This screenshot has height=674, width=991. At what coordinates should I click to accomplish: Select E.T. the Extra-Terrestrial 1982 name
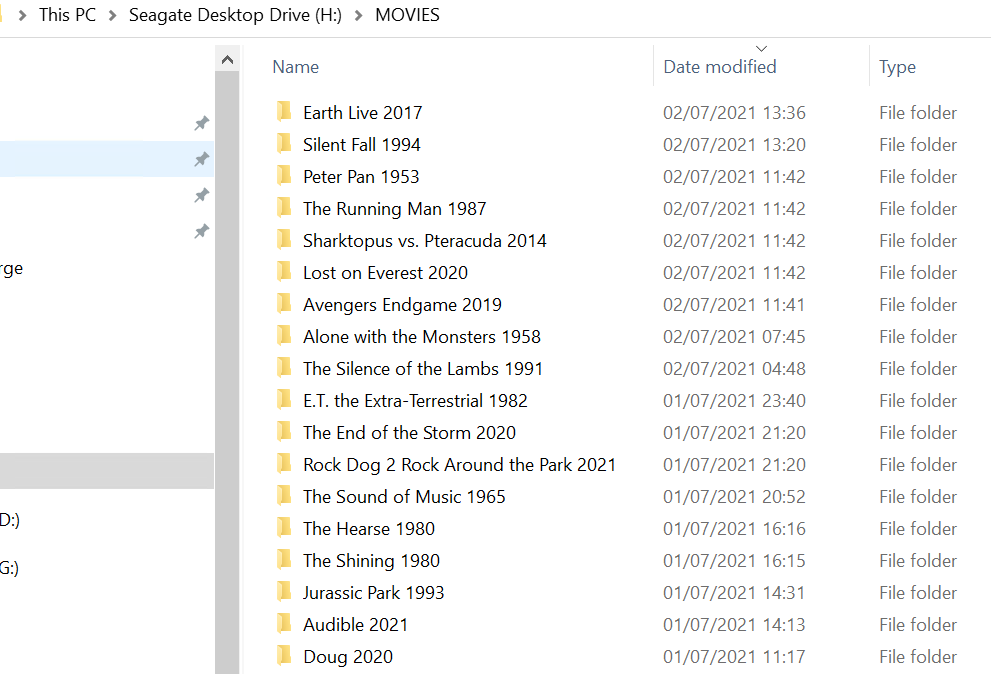[x=415, y=401]
